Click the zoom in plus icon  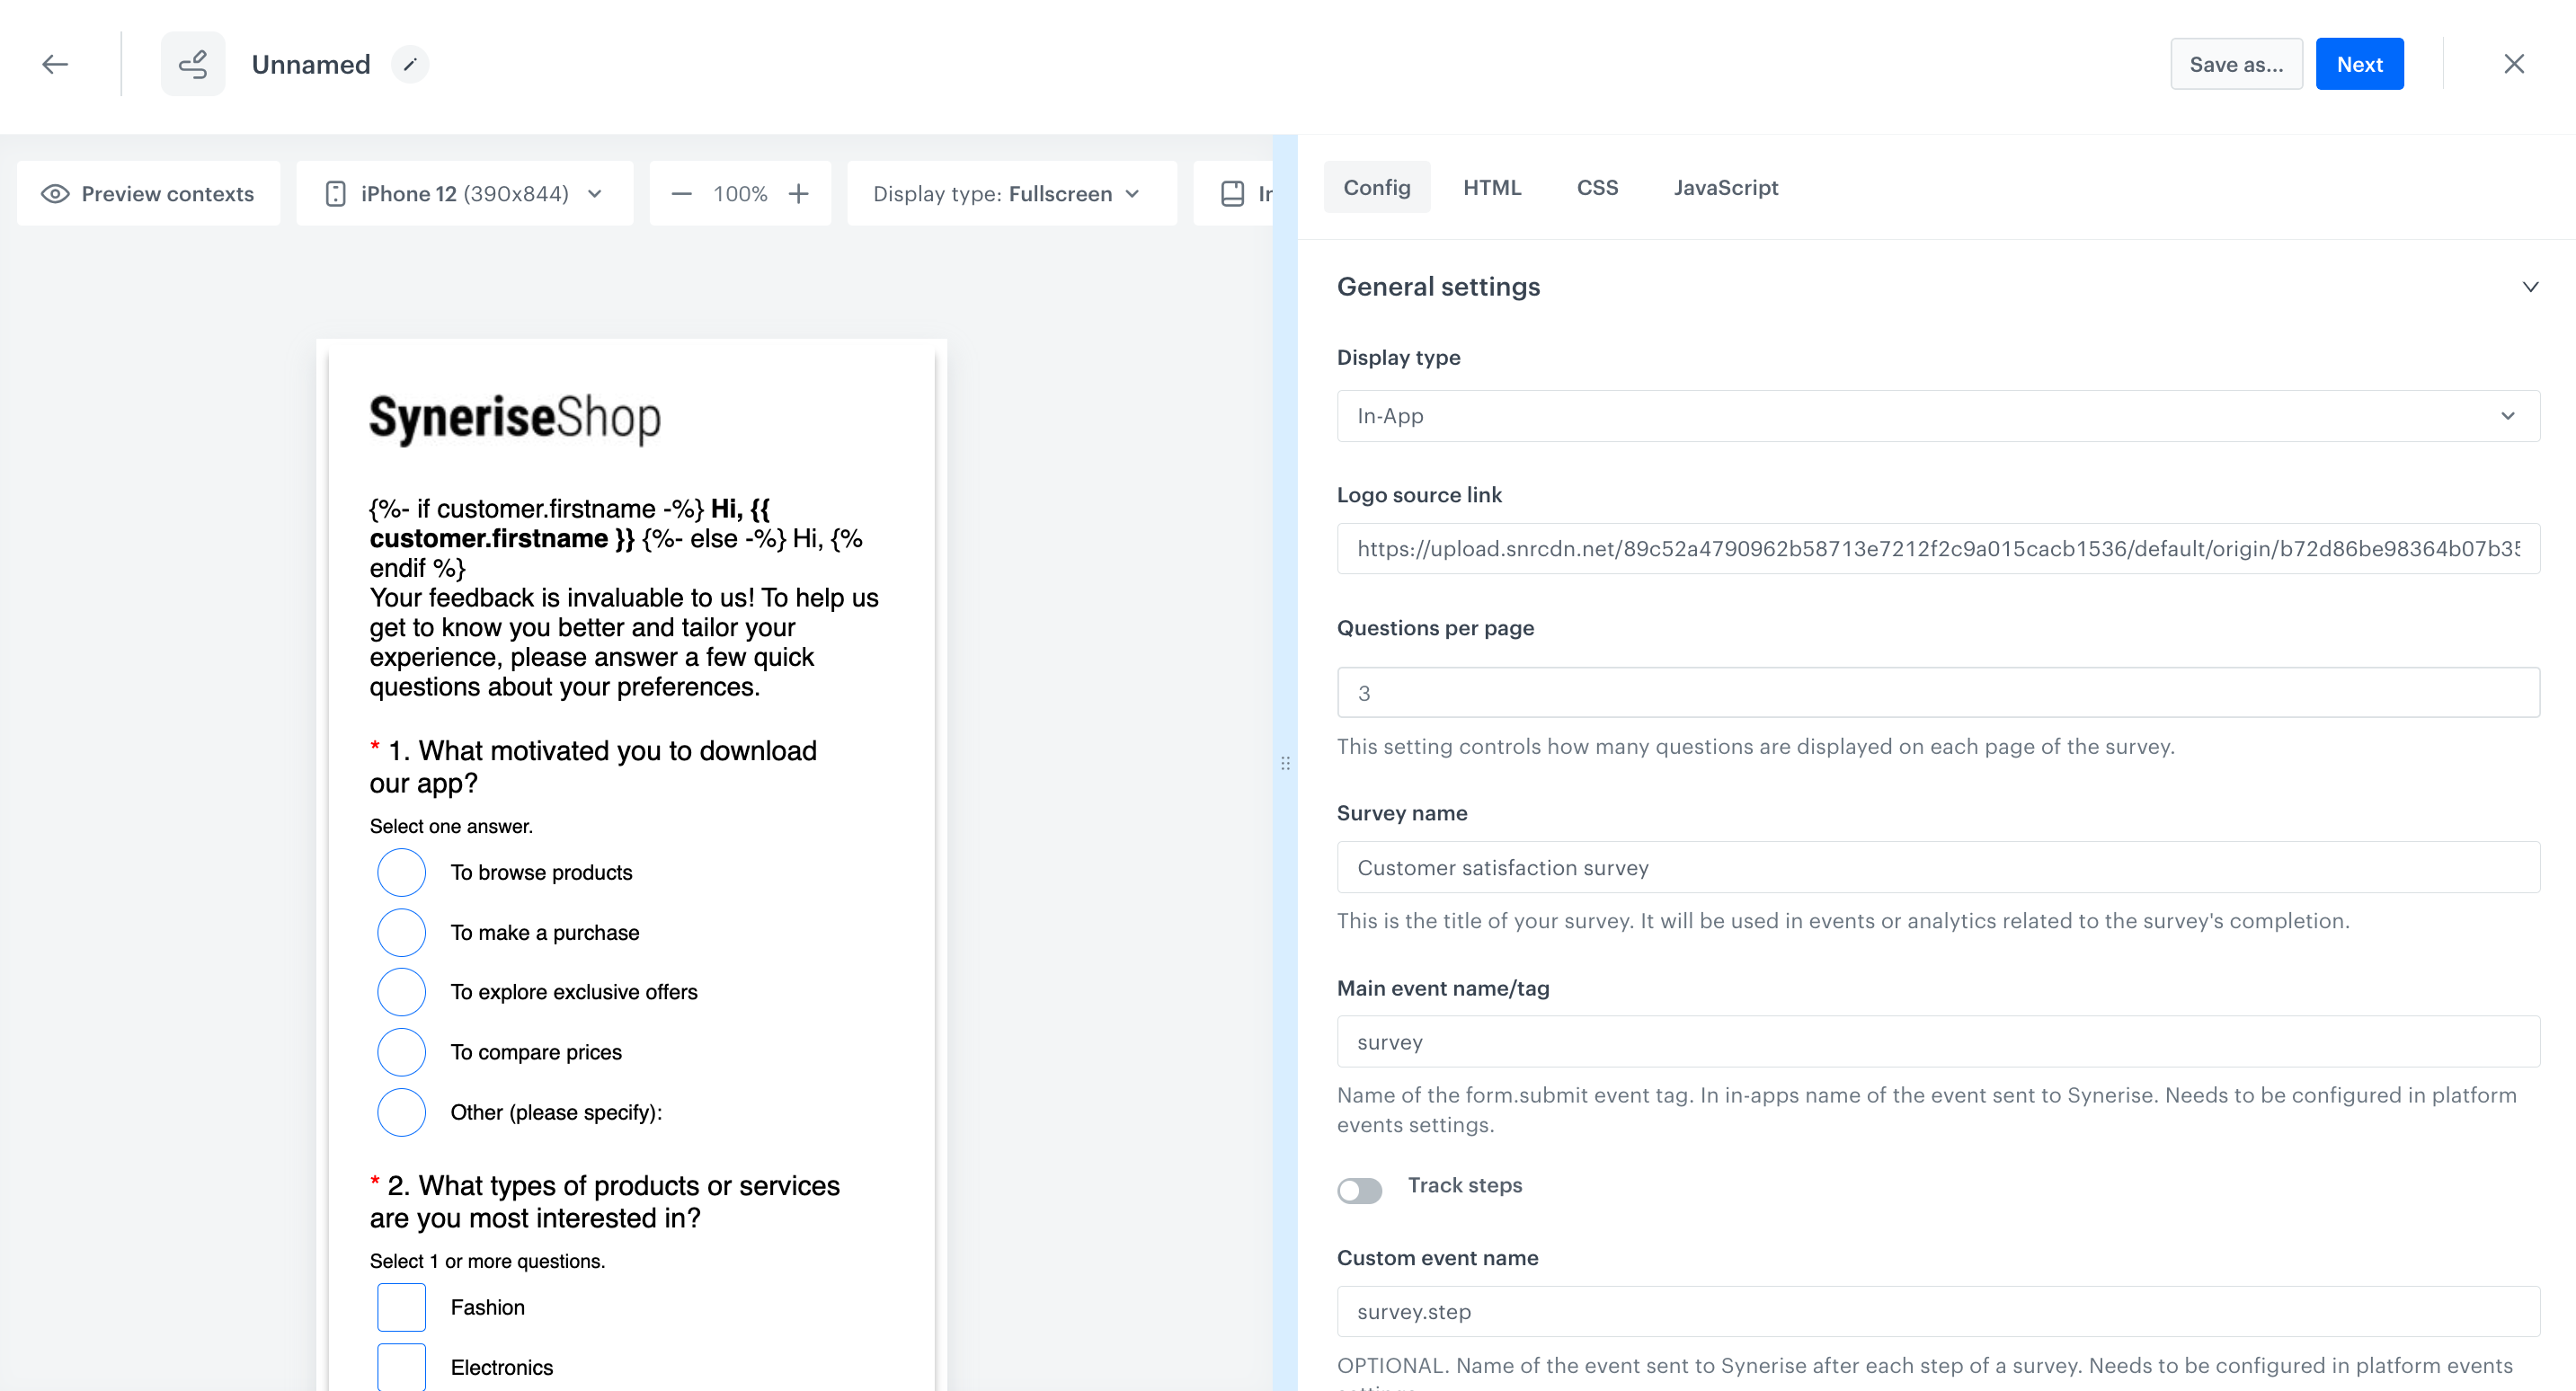coord(798,194)
